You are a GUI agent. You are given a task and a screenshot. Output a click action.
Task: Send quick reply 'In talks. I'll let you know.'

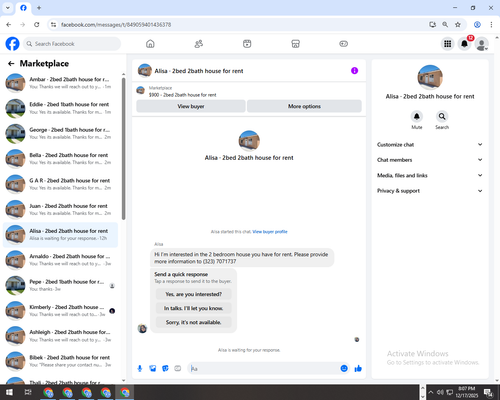coord(193,308)
